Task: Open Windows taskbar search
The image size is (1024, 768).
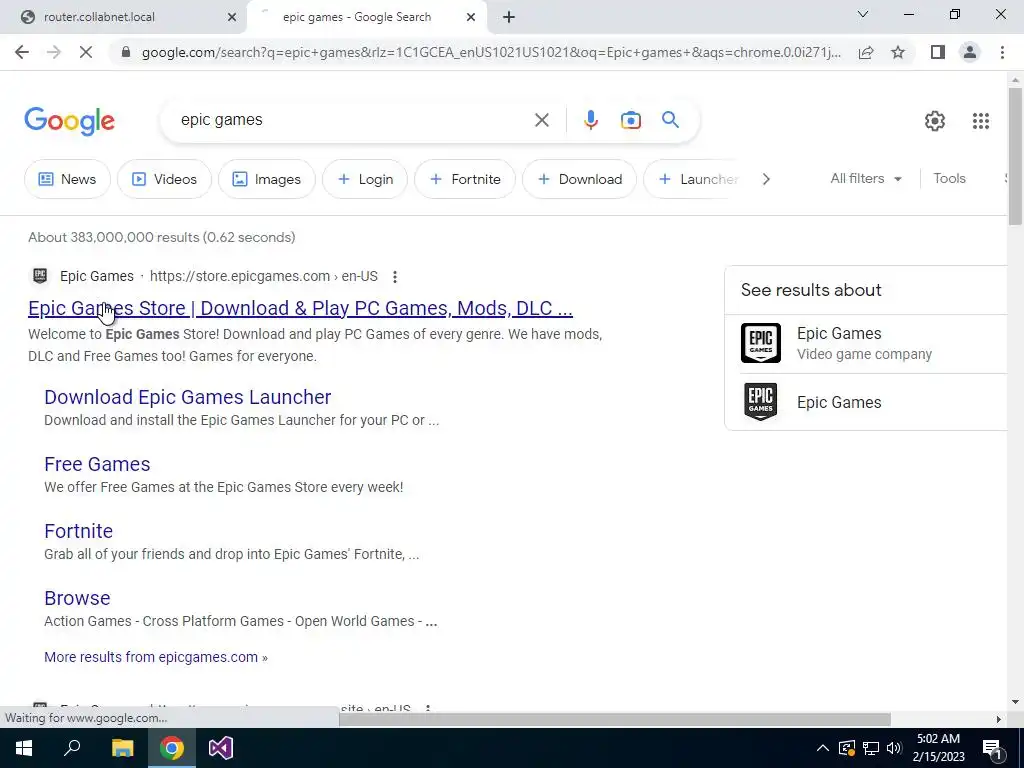Action: pyautogui.click(x=72, y=747)
